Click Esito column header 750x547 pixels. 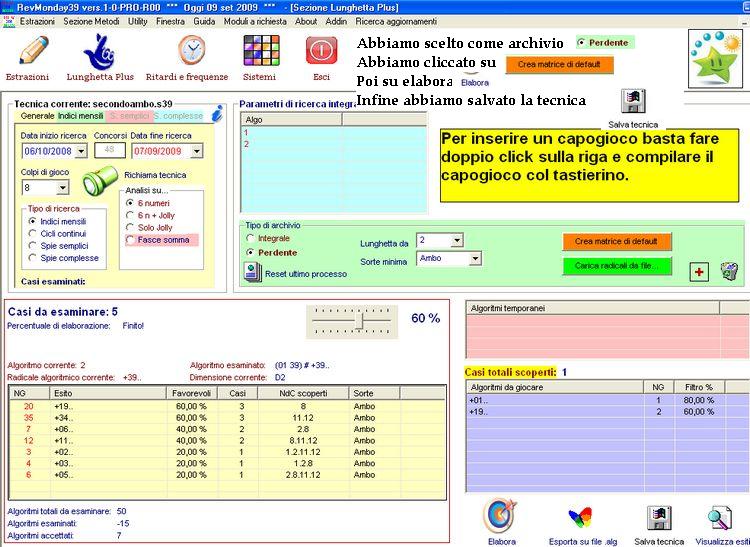click(x=108, y=393)
